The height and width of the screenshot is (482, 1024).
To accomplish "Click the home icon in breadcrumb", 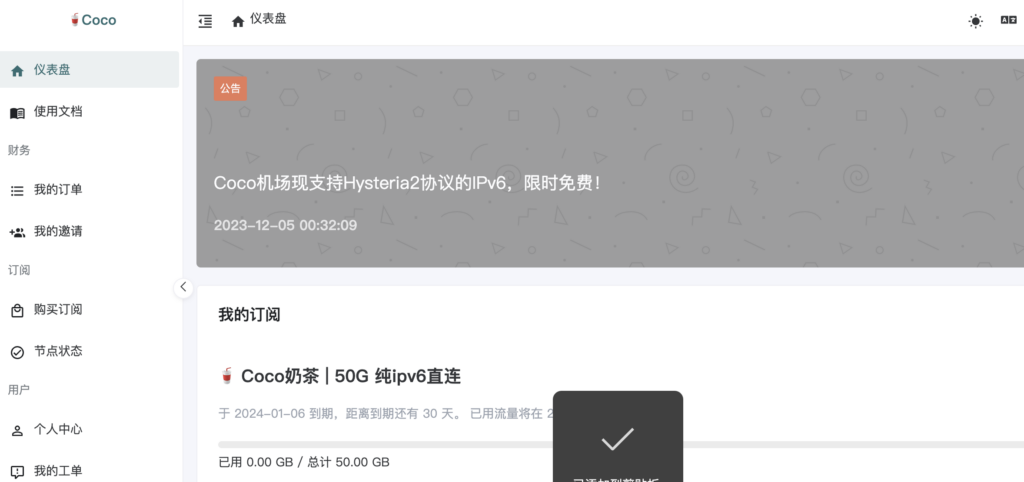I will (238, 21).
